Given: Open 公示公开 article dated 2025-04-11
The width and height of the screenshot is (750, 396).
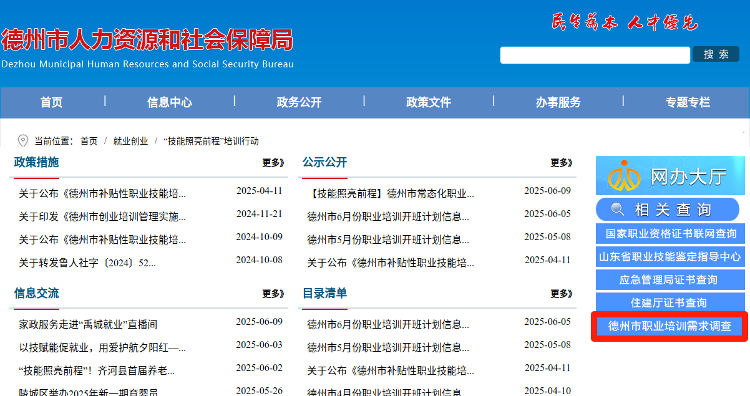Looking at the screenshot, I should [391, 263].
